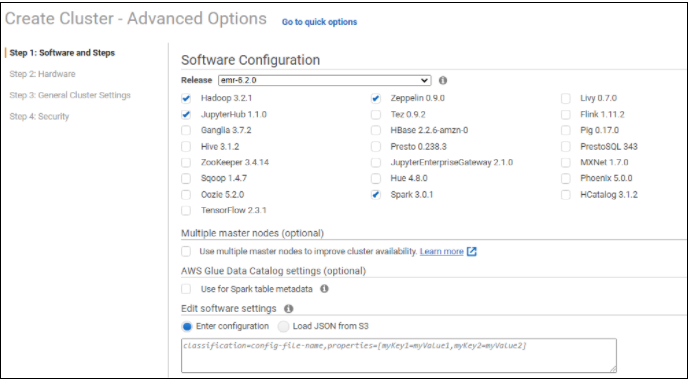Enable Ganglia 3.7.2 checkbox
This screenshot has height=380, width=691.
tap(186, 130)
